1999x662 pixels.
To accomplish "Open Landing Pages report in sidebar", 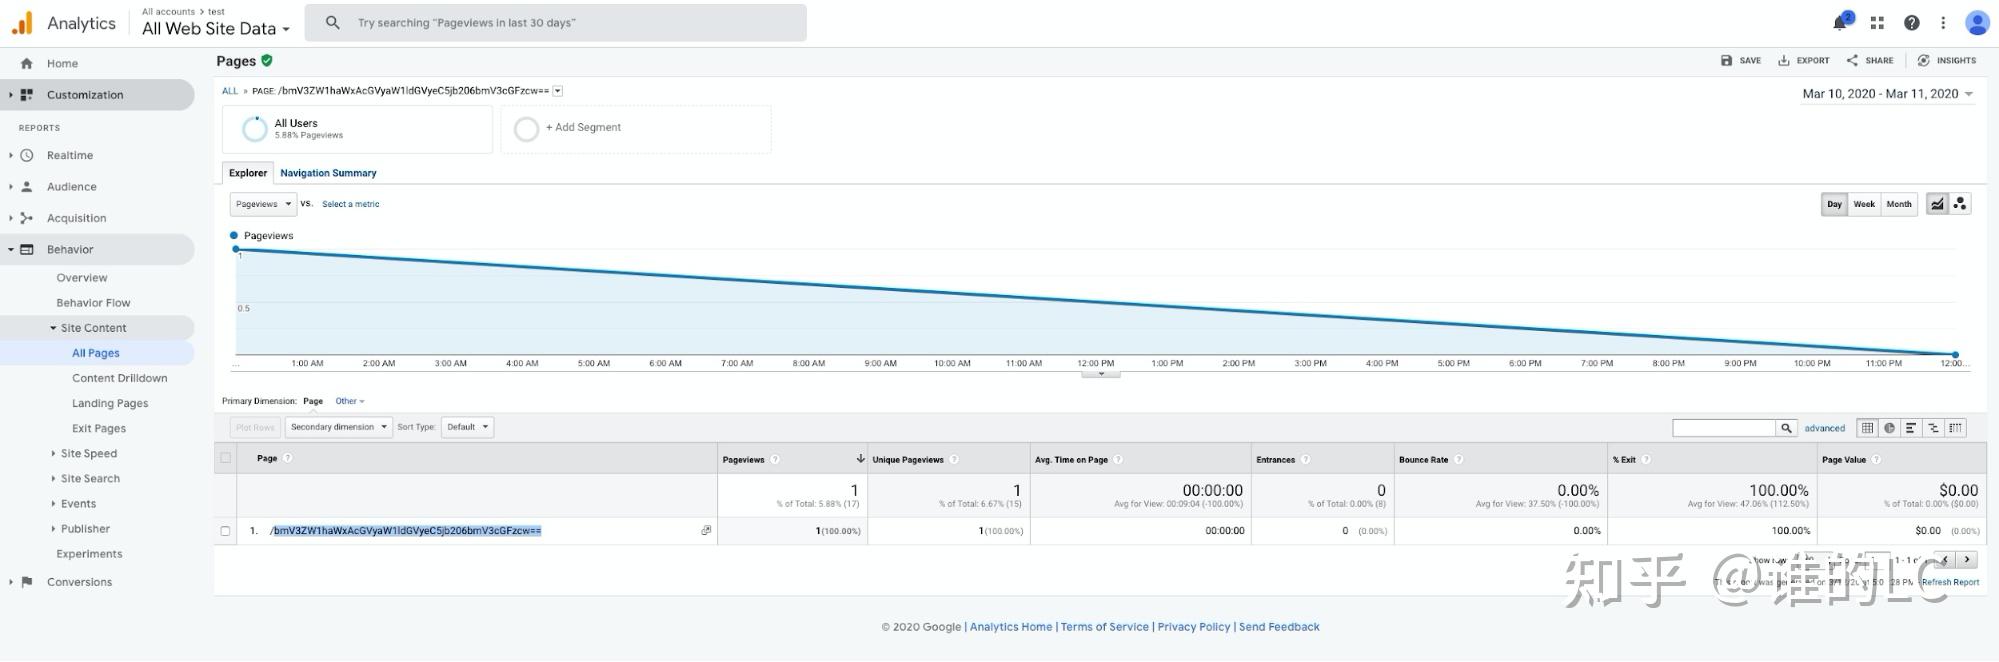I will (110, 404).
